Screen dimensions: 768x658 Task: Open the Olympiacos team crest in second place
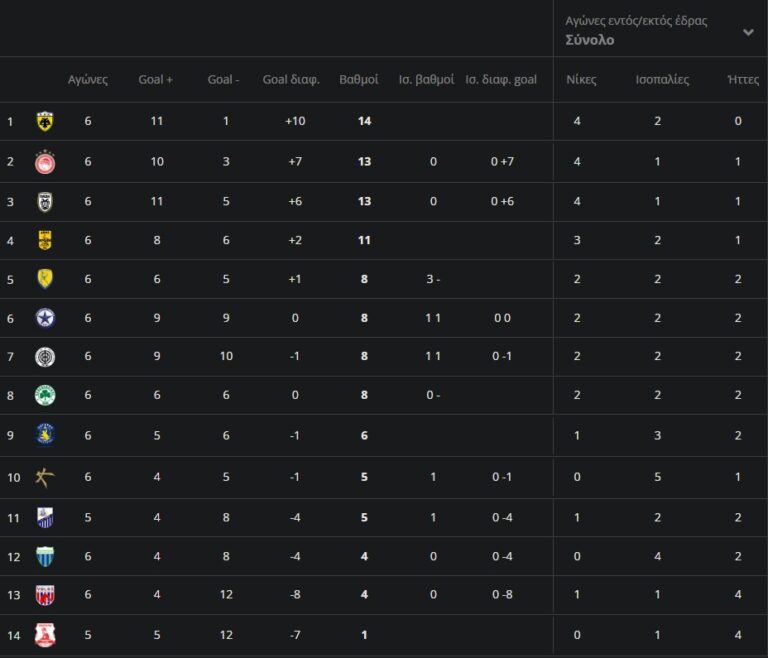coord(45,162)
